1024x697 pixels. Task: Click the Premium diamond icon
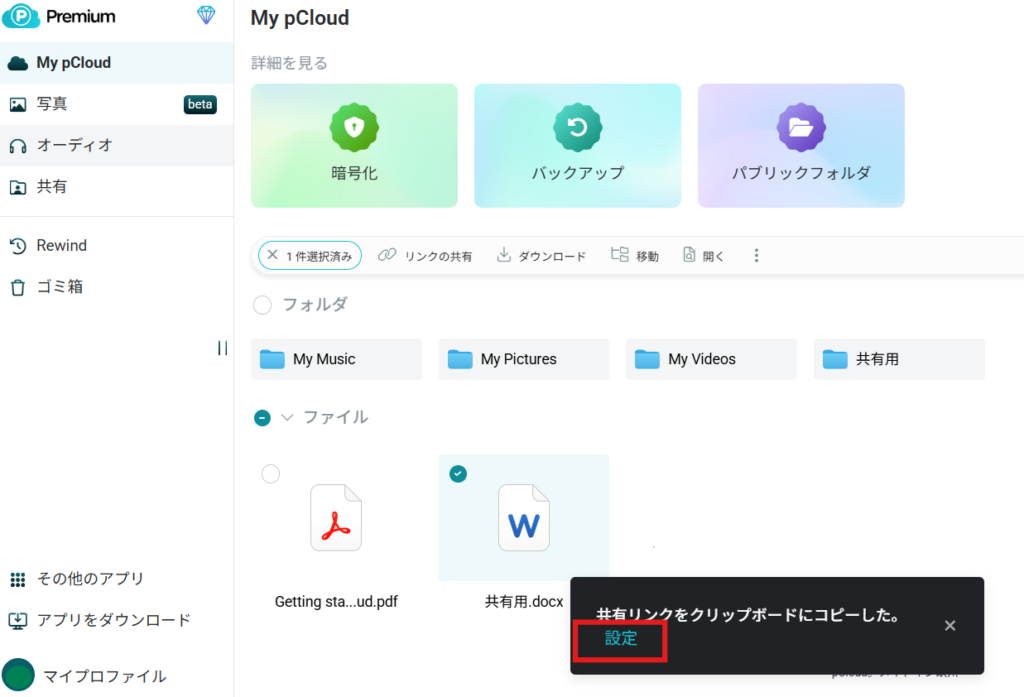point(206,15)
